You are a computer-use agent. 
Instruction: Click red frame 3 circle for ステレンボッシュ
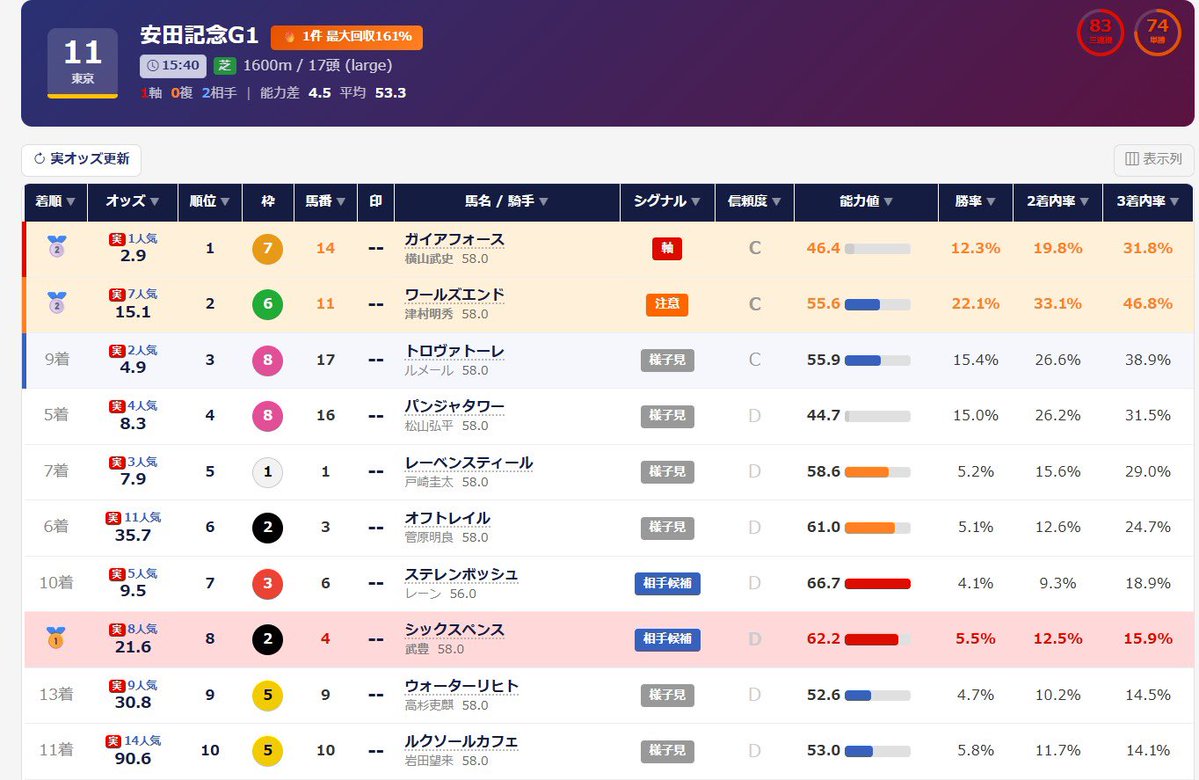tap(268, 583)
